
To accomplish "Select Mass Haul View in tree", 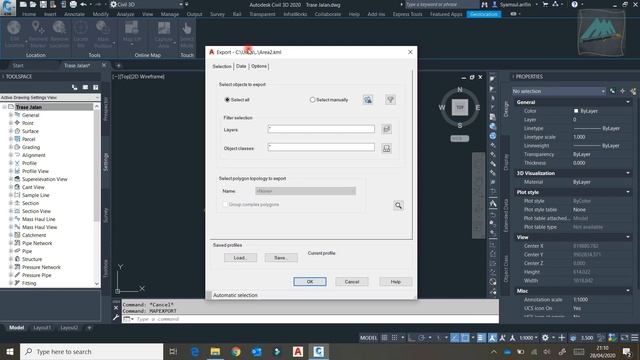I will [40, 227].
